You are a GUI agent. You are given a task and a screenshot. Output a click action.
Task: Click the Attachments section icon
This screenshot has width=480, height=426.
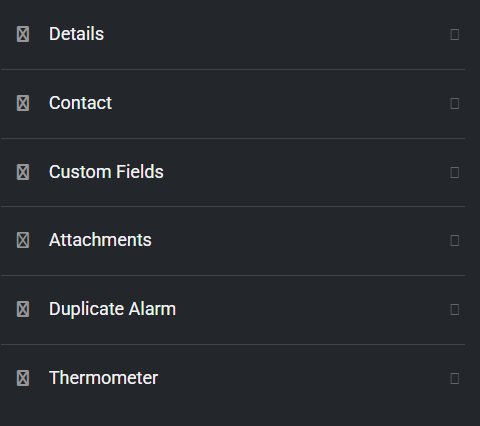click(23, 240)
